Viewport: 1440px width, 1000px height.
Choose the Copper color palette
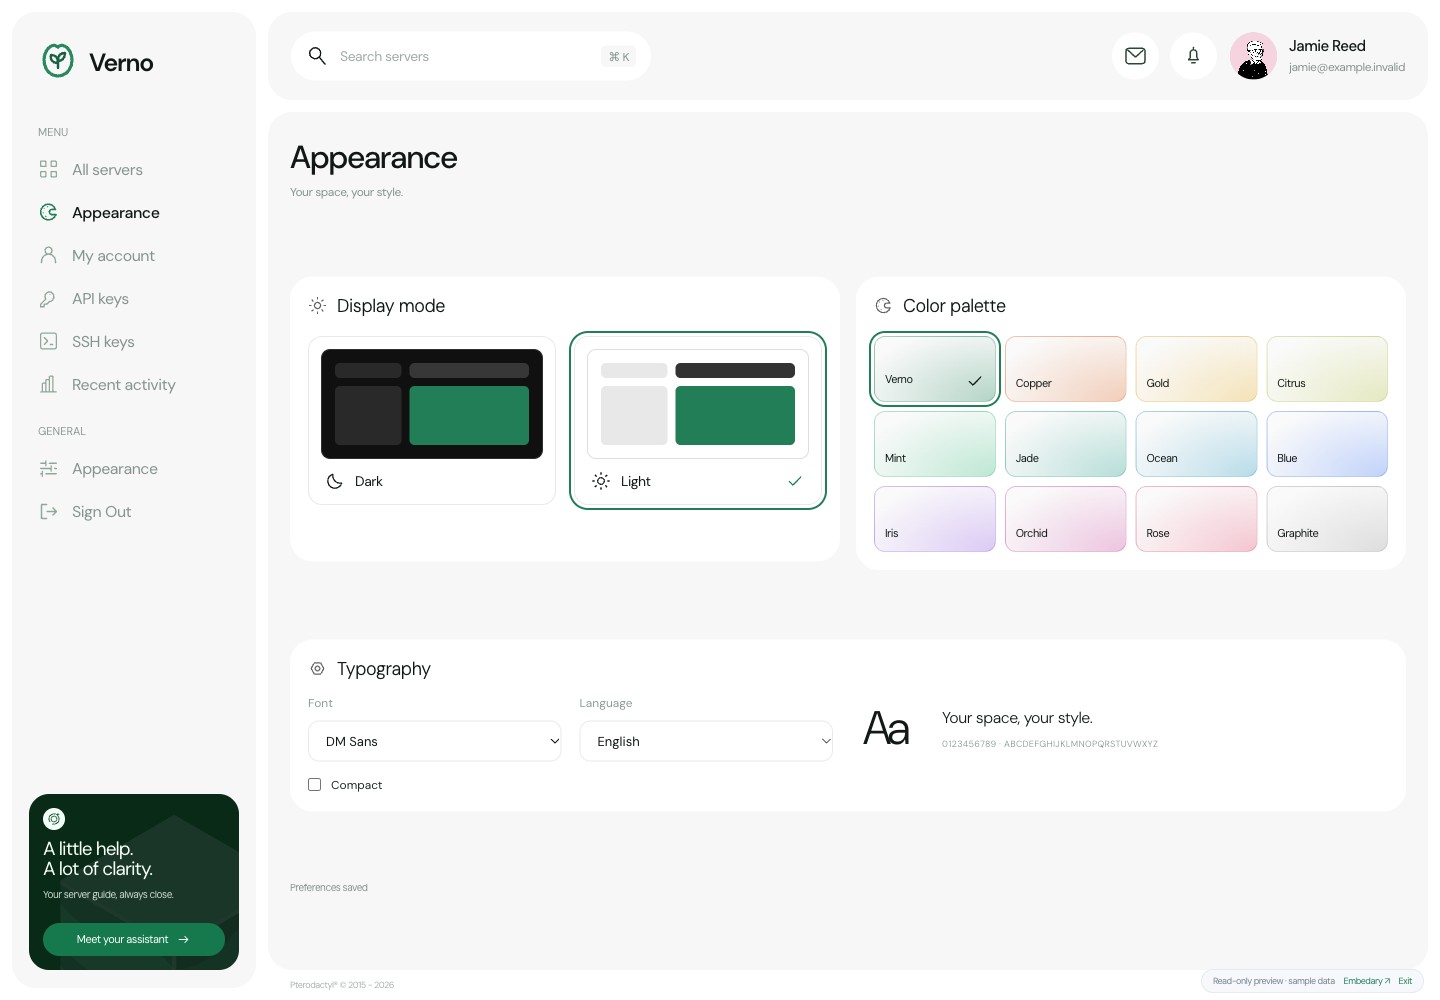click(1066, 369)
